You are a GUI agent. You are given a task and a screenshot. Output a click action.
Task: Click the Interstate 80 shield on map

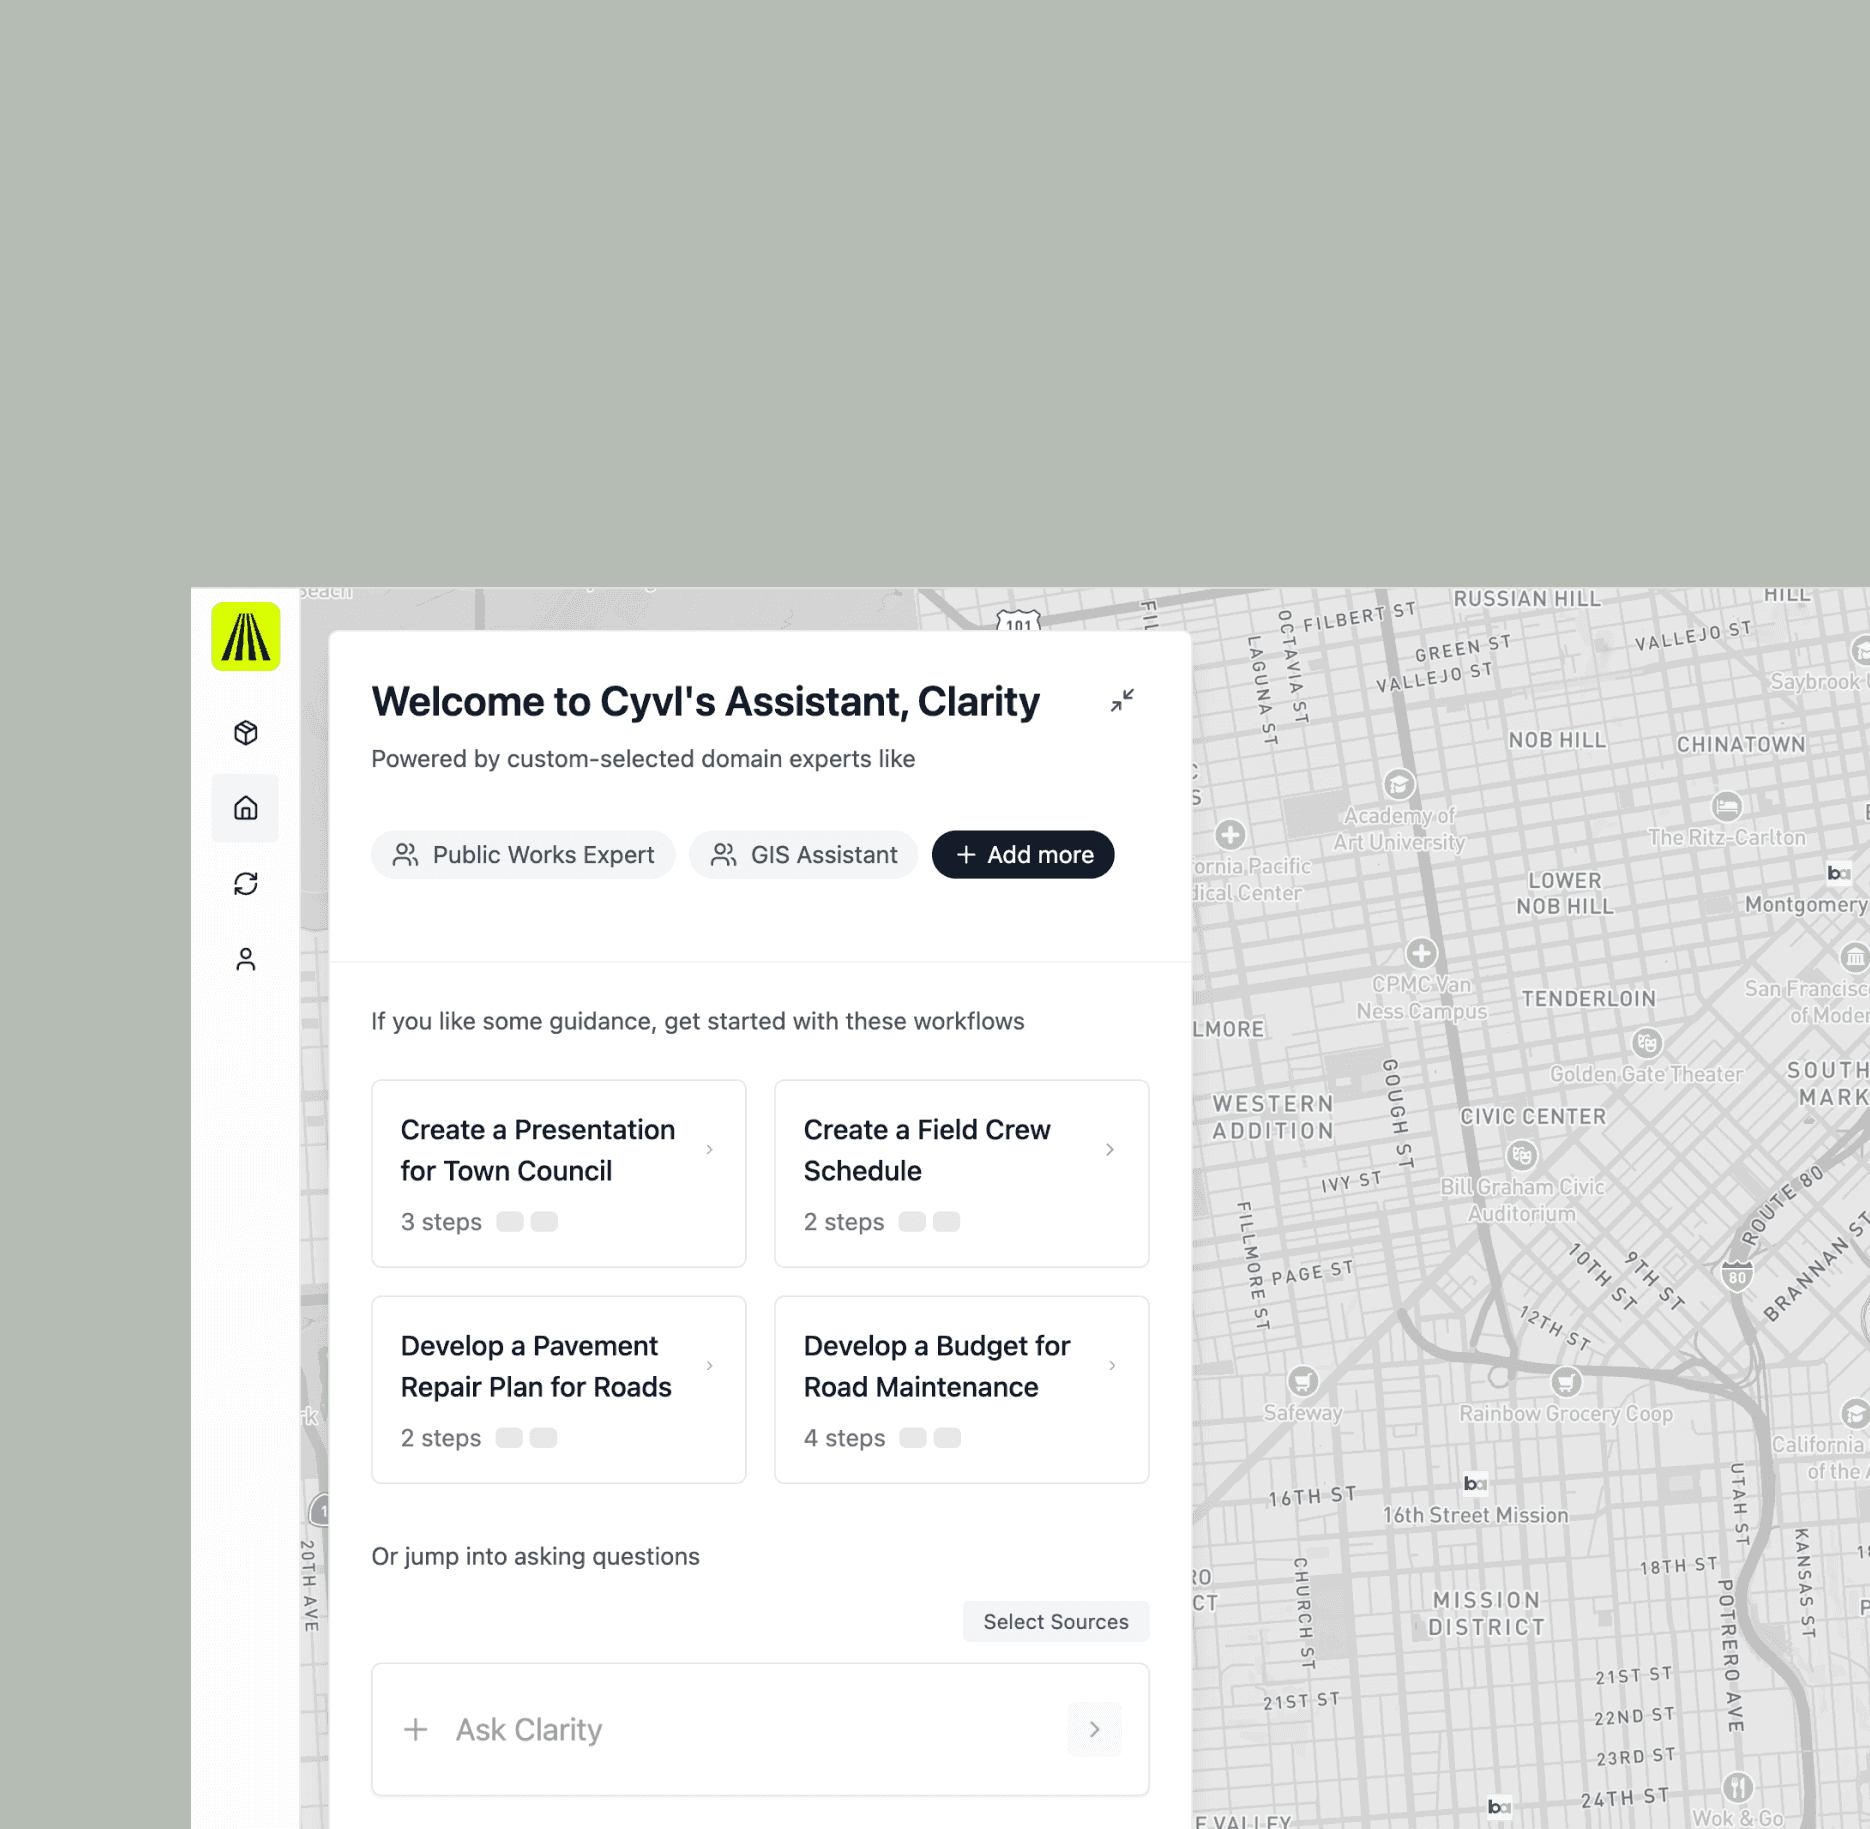[x=1737, y=1276]
